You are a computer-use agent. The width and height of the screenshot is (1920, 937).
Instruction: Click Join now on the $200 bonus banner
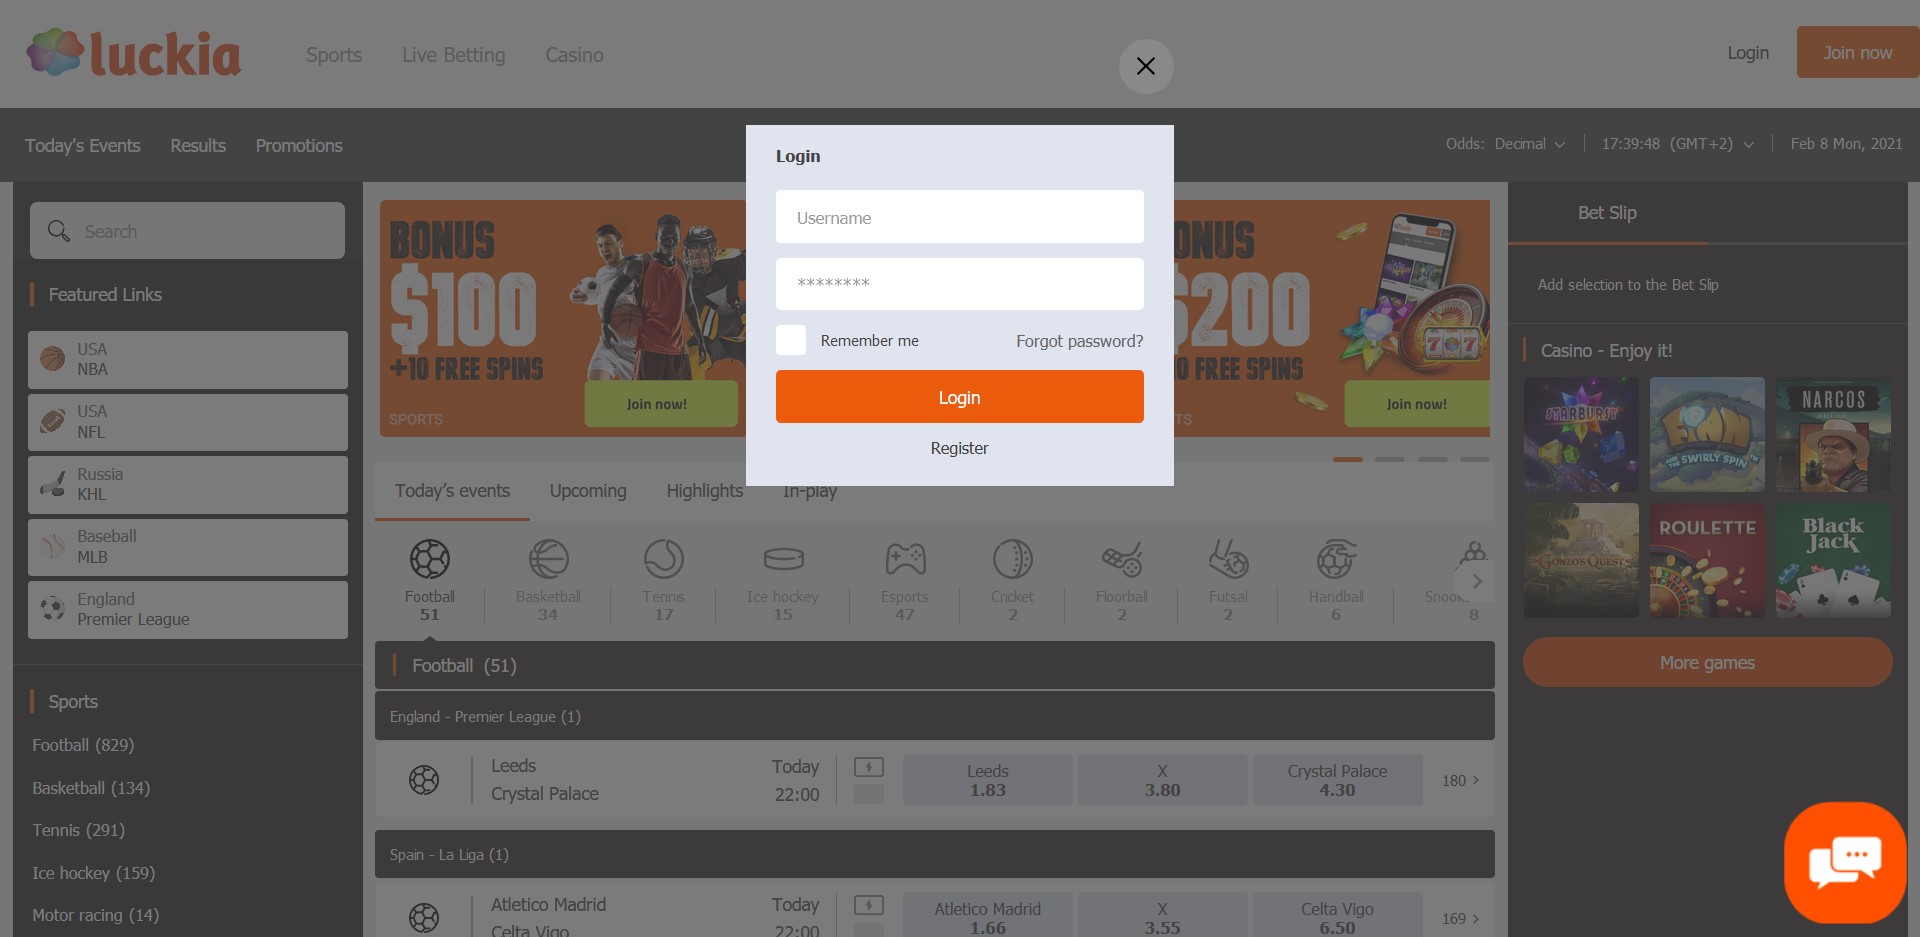[1417, 404]
